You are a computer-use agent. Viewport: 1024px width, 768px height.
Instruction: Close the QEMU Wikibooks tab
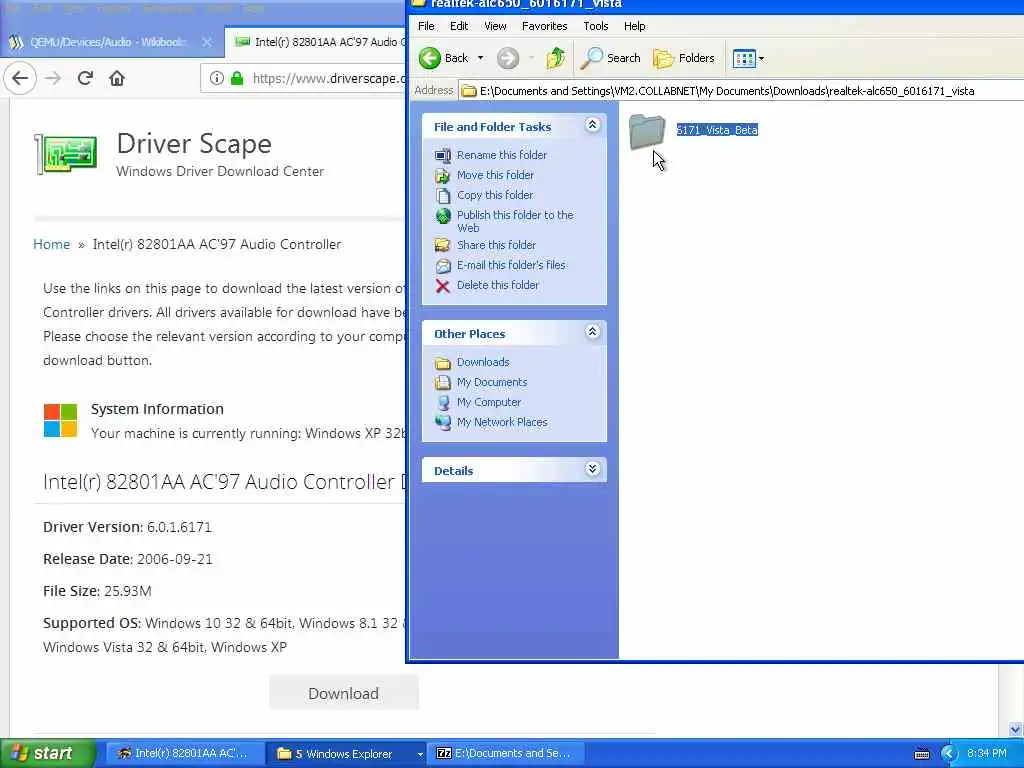tap(207, 42)
